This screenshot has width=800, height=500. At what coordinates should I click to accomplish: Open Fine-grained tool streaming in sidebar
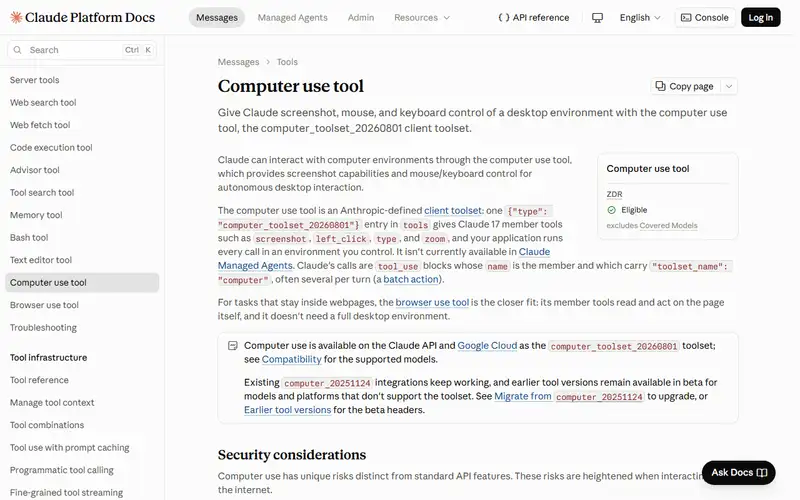click(x=66, y=492)
